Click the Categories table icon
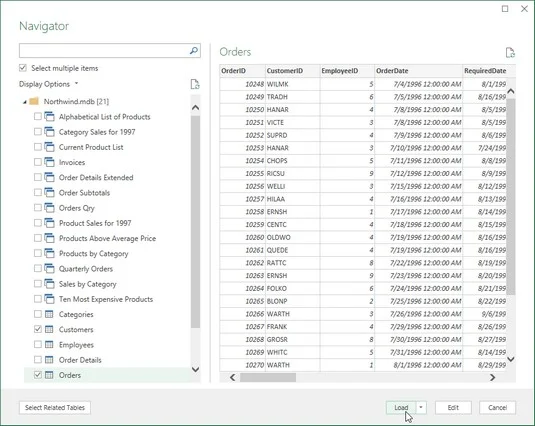Screen dimensions: 535x426 [49, 314]
